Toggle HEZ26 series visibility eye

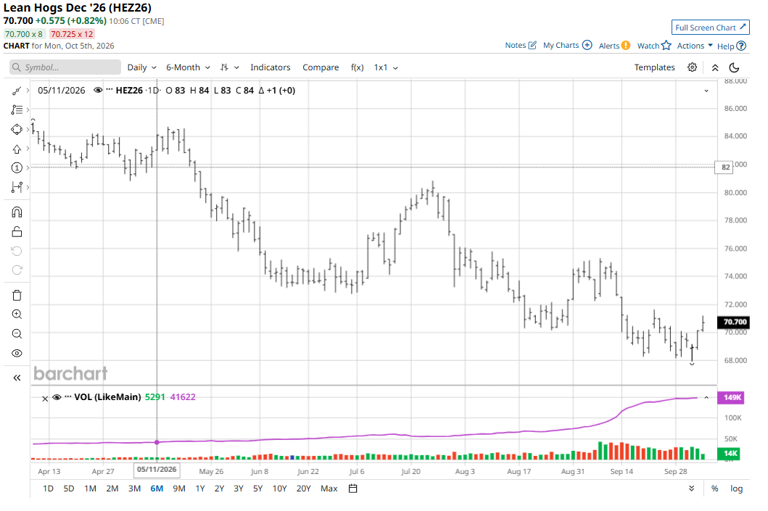(x=98, y=90)
